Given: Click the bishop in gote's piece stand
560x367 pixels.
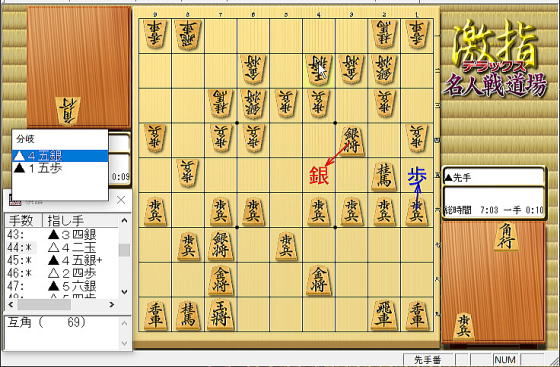Looking at the screenshot, I should [68, 111].
